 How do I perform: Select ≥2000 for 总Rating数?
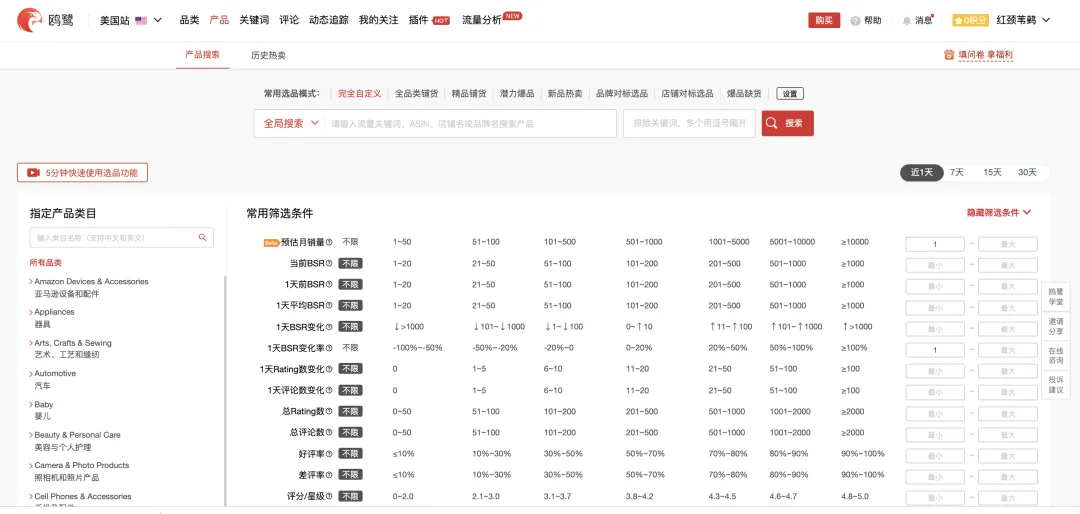coord(853,411)
